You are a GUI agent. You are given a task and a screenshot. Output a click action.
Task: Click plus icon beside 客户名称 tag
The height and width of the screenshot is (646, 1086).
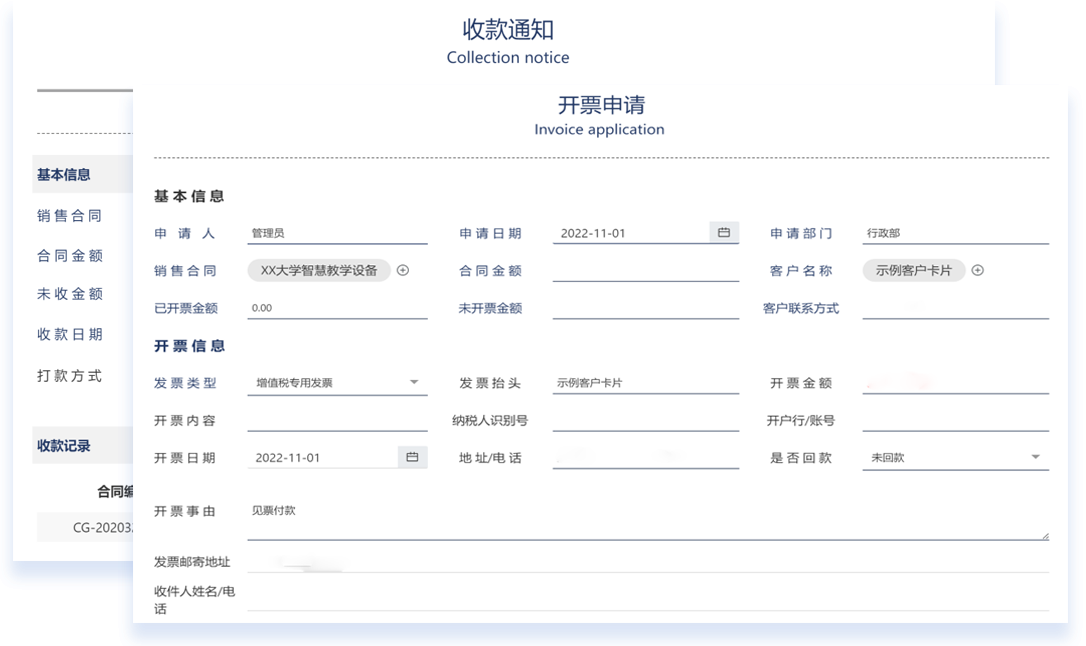pos(978,270)
